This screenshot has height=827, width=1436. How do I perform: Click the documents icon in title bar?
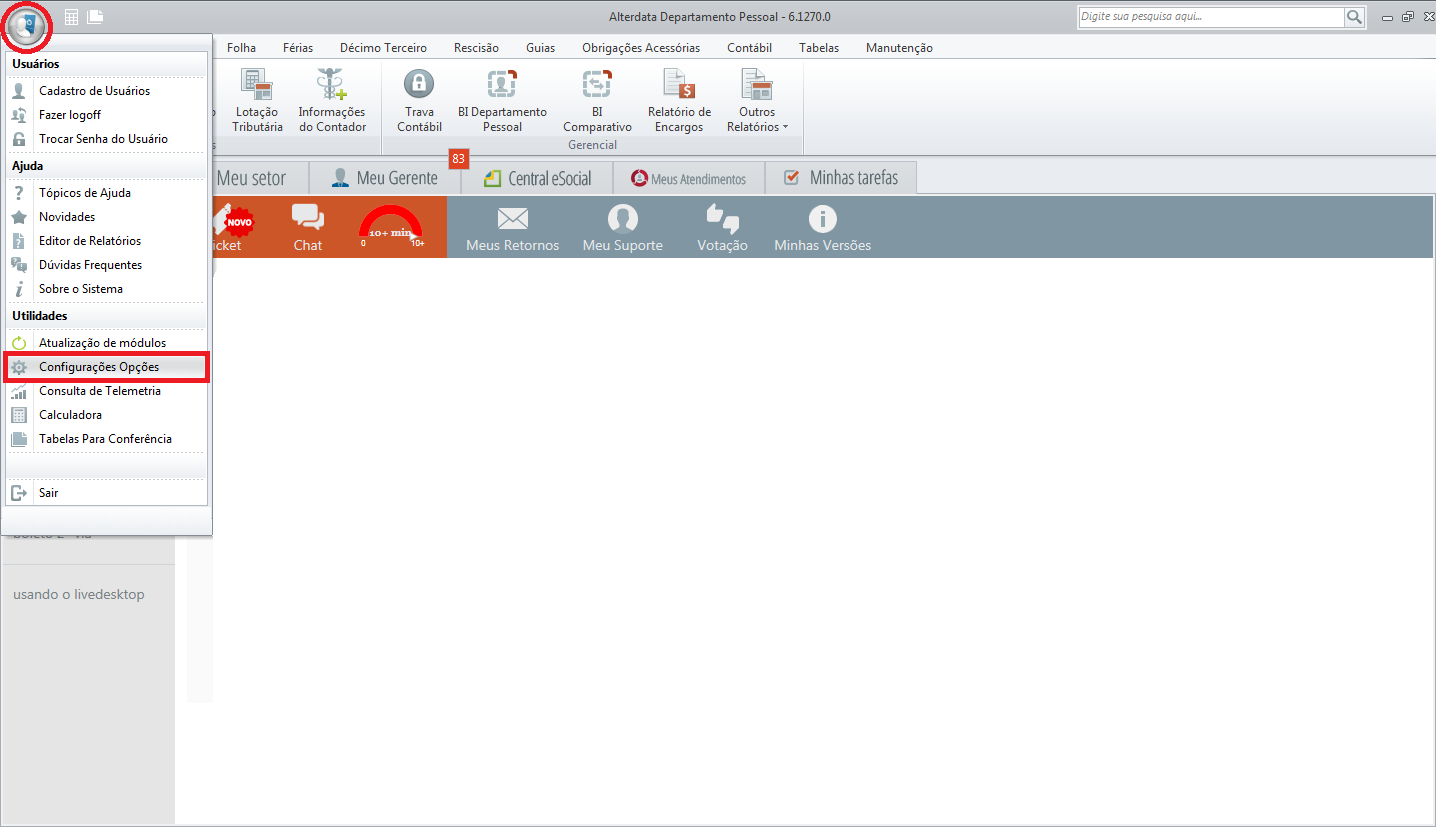tap(95, 17)
